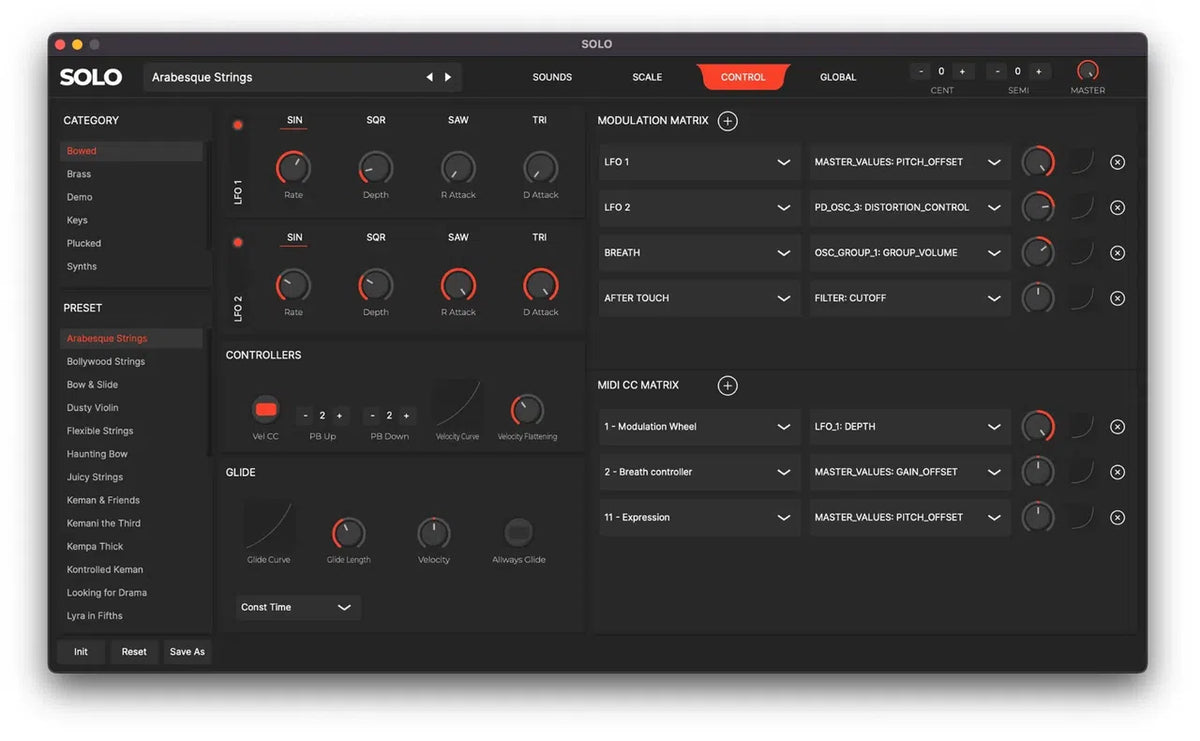Select the SQR waveform for LFO 2
This screenshot has width=1200, height=741.
(375, 237)
